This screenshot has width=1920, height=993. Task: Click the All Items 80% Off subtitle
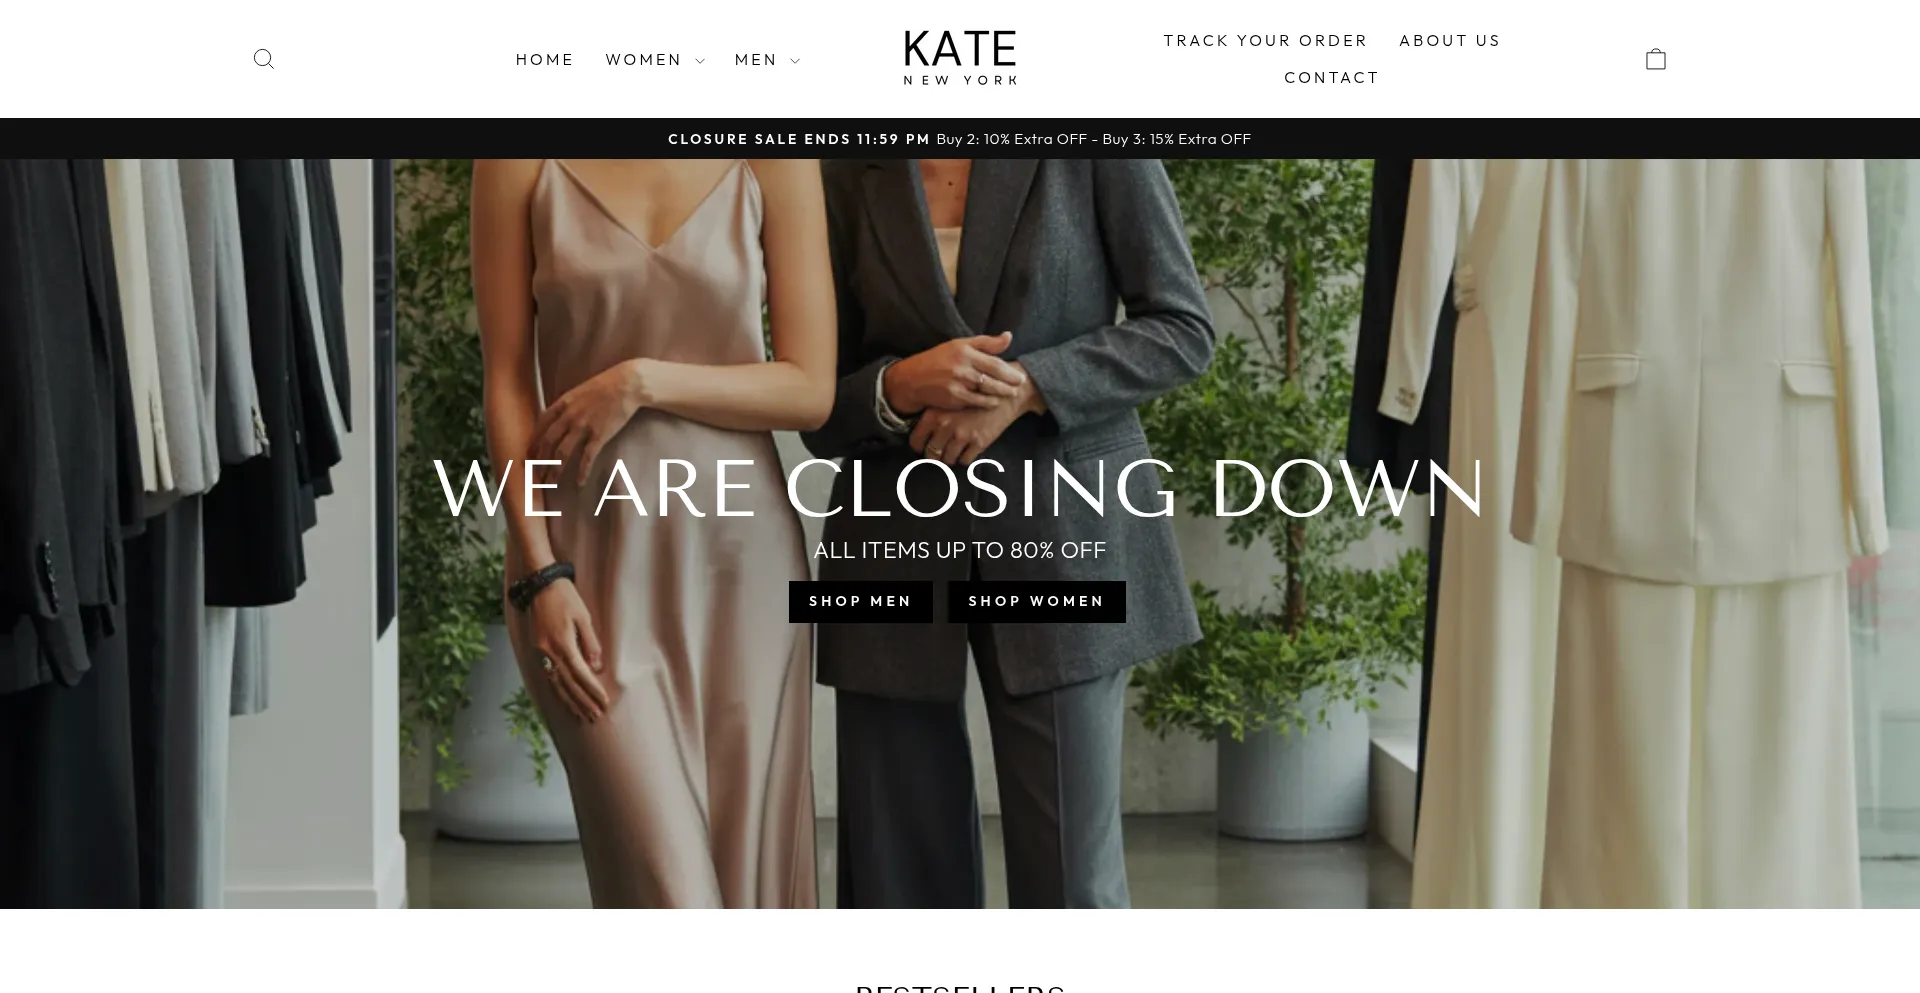(960, 550)
